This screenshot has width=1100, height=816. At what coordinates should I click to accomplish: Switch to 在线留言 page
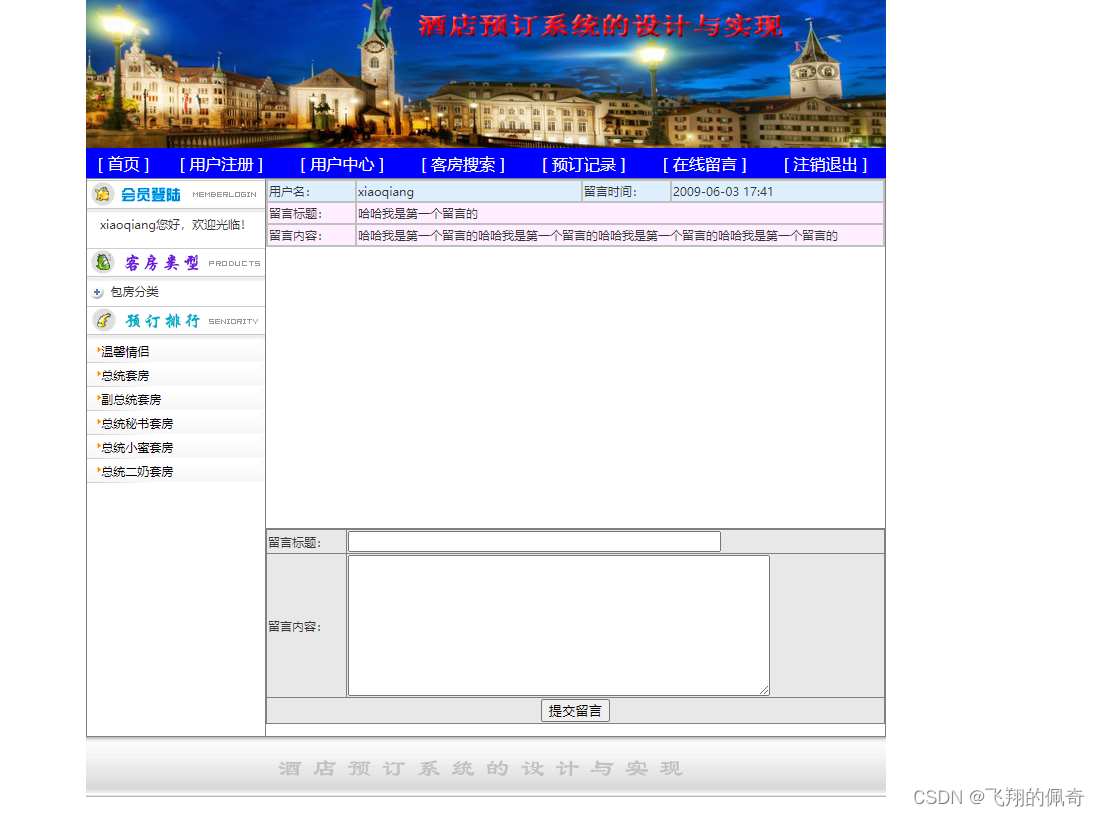point(704,165)
